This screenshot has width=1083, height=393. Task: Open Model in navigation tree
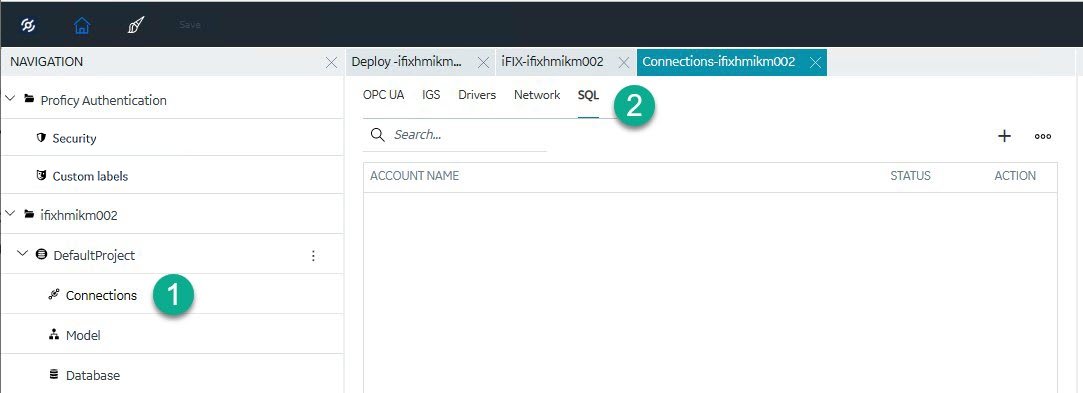point(83,336)
